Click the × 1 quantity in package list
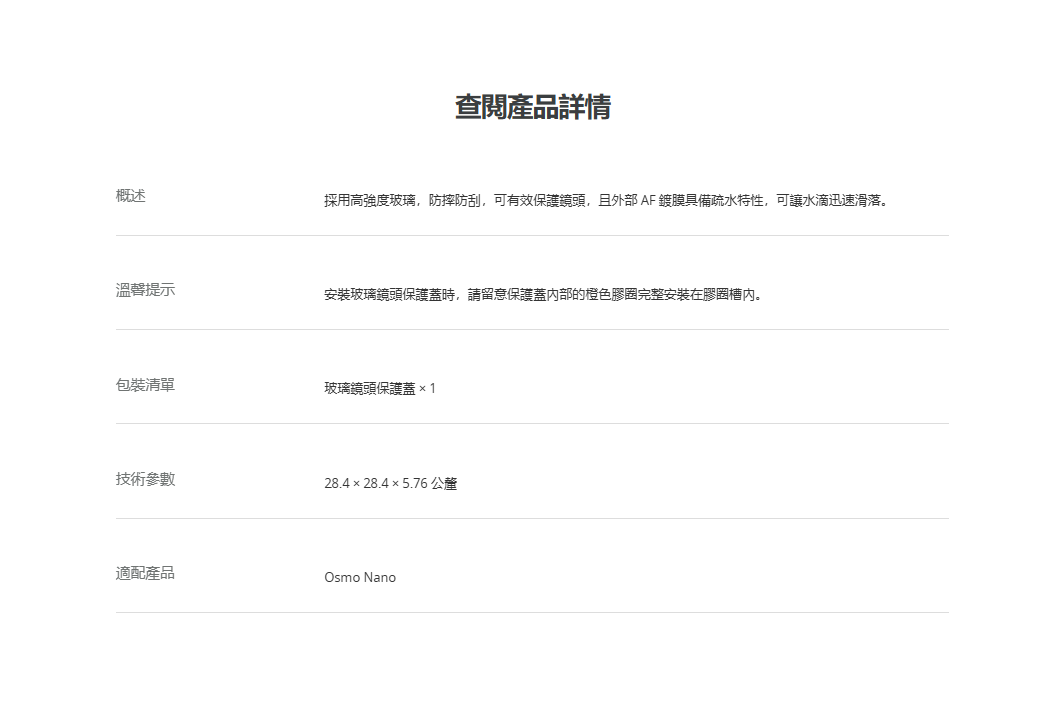This screenshot has height=712, width=1045. tap(427, 389)
